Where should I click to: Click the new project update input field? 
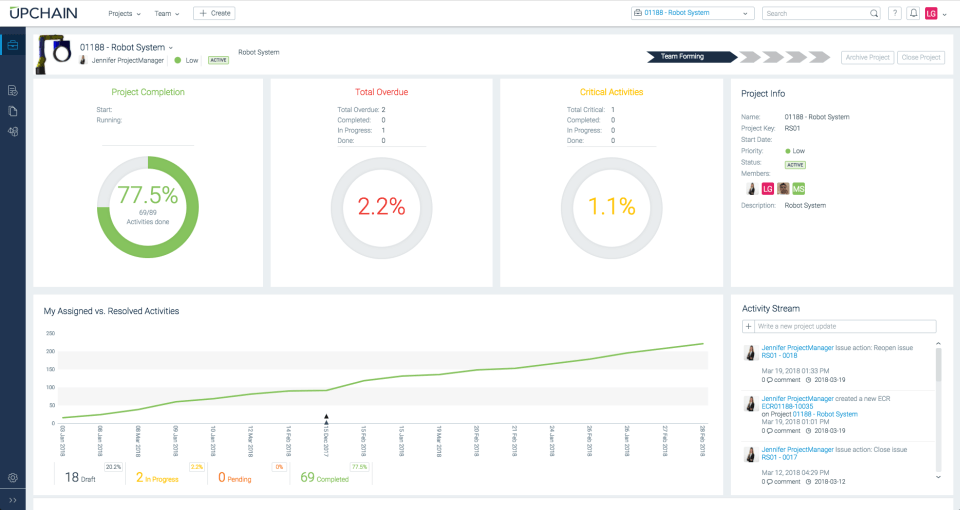click(x=845, y=326)
